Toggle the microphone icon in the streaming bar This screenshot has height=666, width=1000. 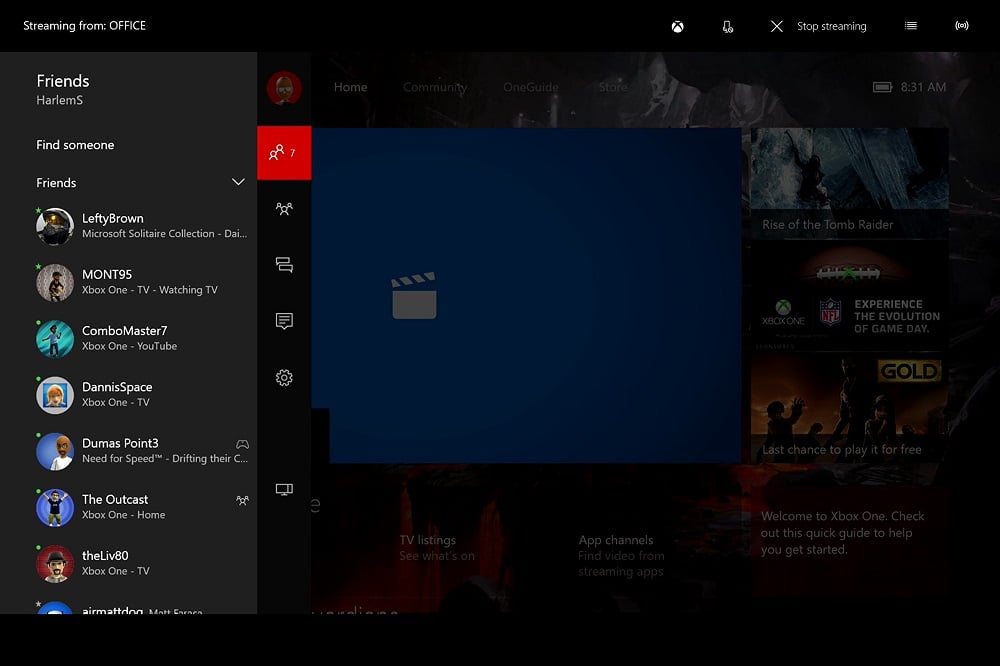[x=727, y=26]
